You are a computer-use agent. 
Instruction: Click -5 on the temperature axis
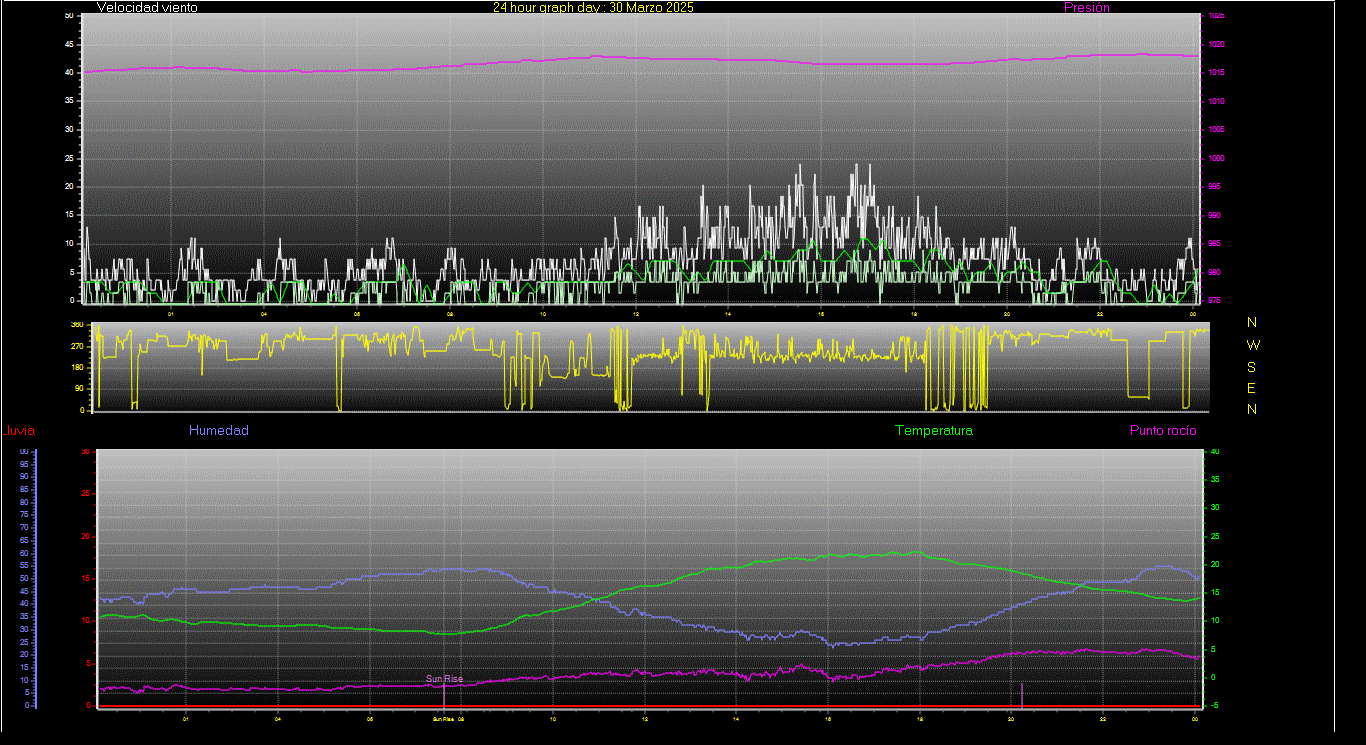1215,705
